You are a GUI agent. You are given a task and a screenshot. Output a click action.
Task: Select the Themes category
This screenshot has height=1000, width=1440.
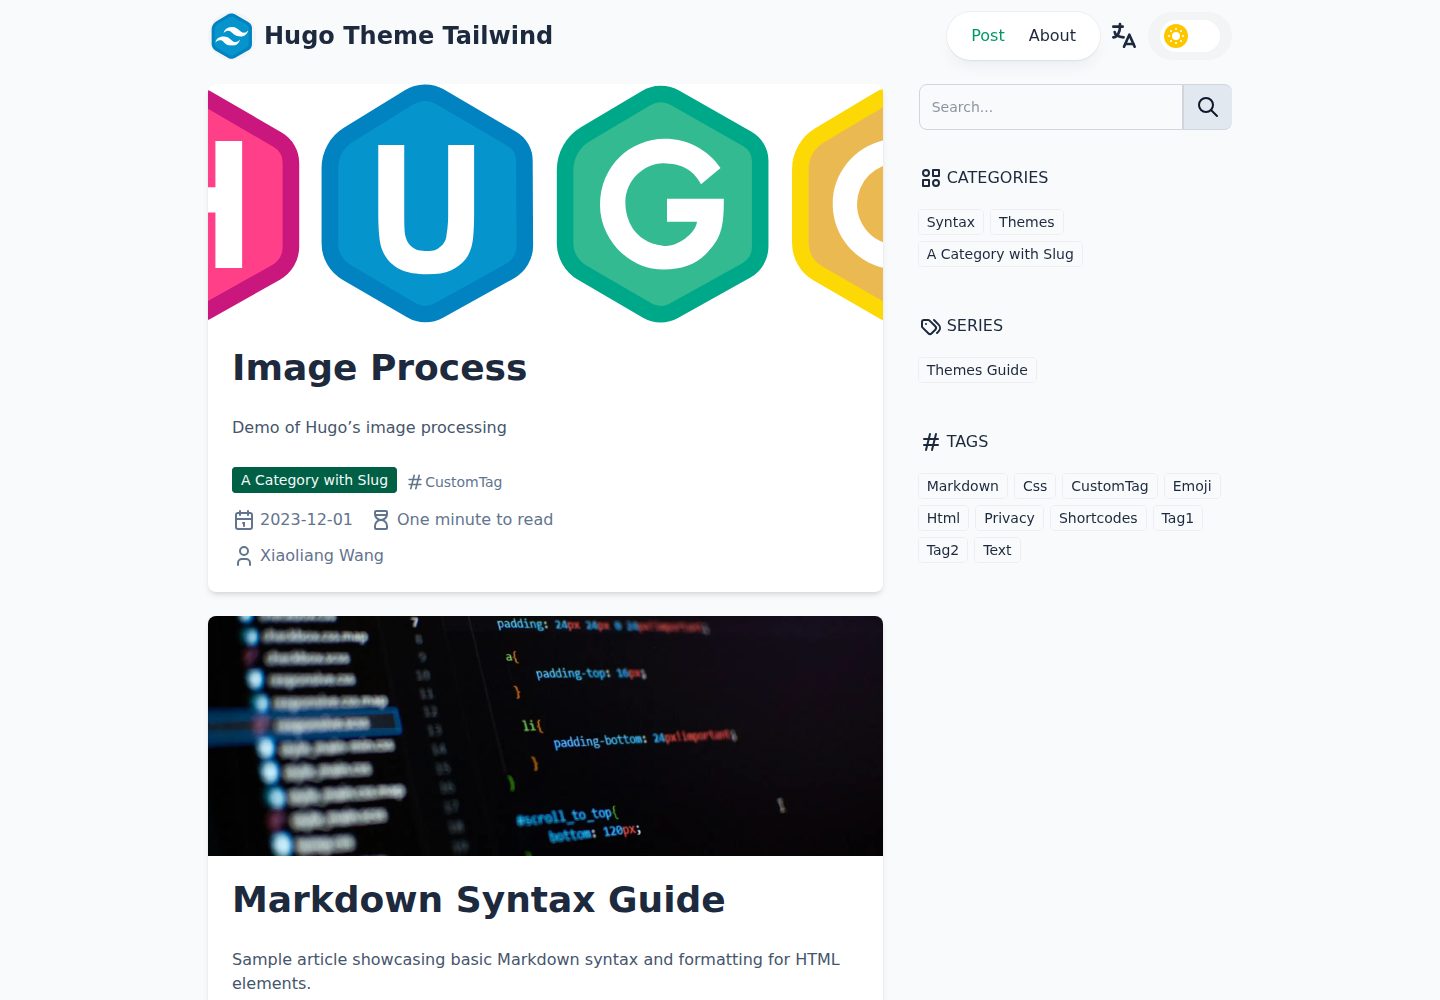click(x=1026, y=222)
